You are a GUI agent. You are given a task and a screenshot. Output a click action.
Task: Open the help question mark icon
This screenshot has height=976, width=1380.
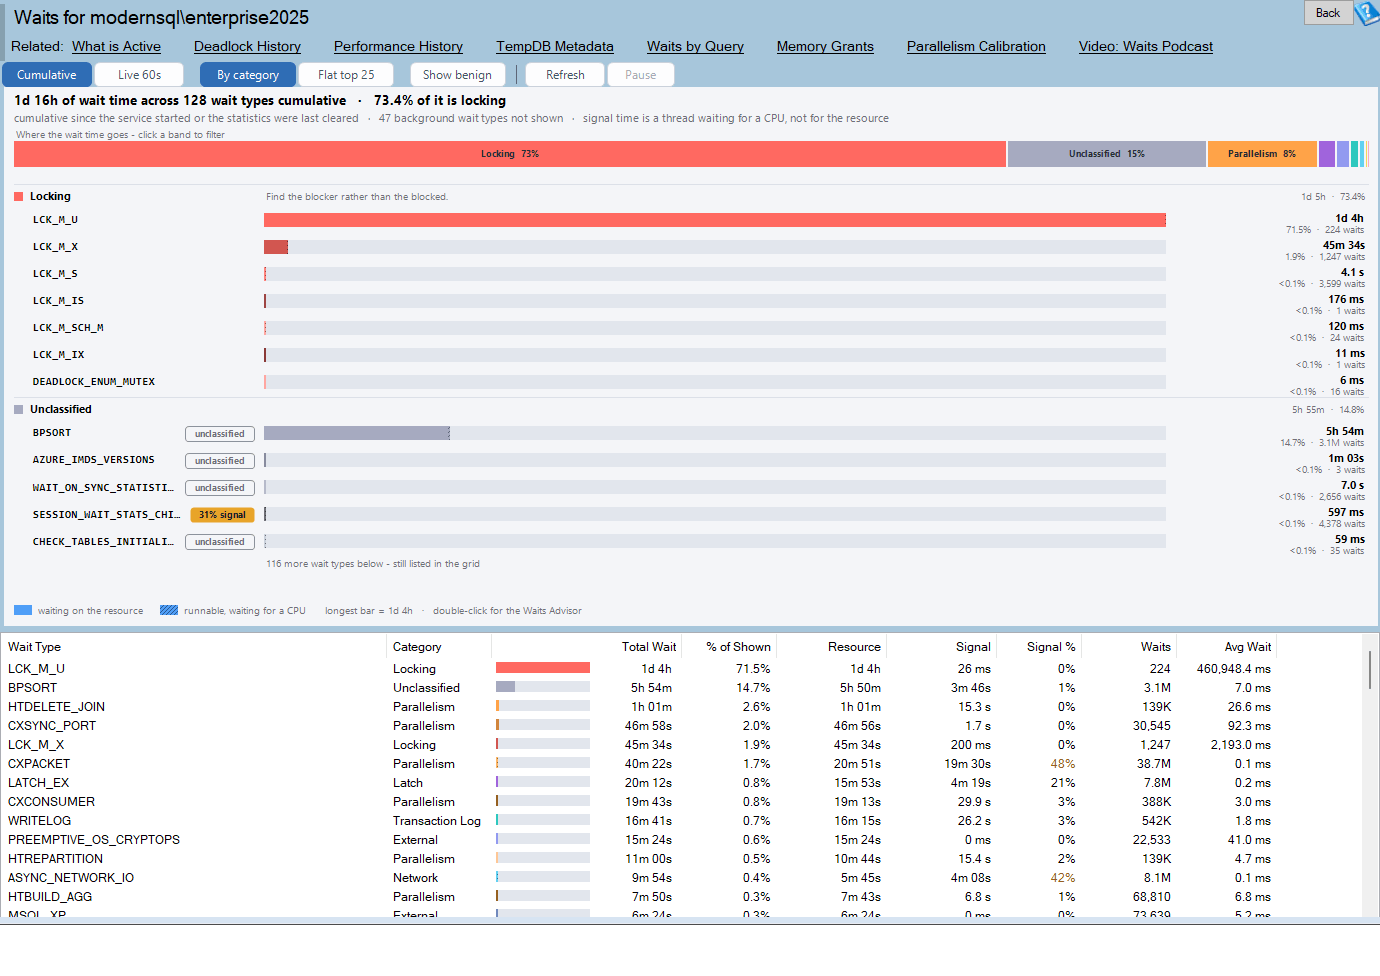point(1367,13)
